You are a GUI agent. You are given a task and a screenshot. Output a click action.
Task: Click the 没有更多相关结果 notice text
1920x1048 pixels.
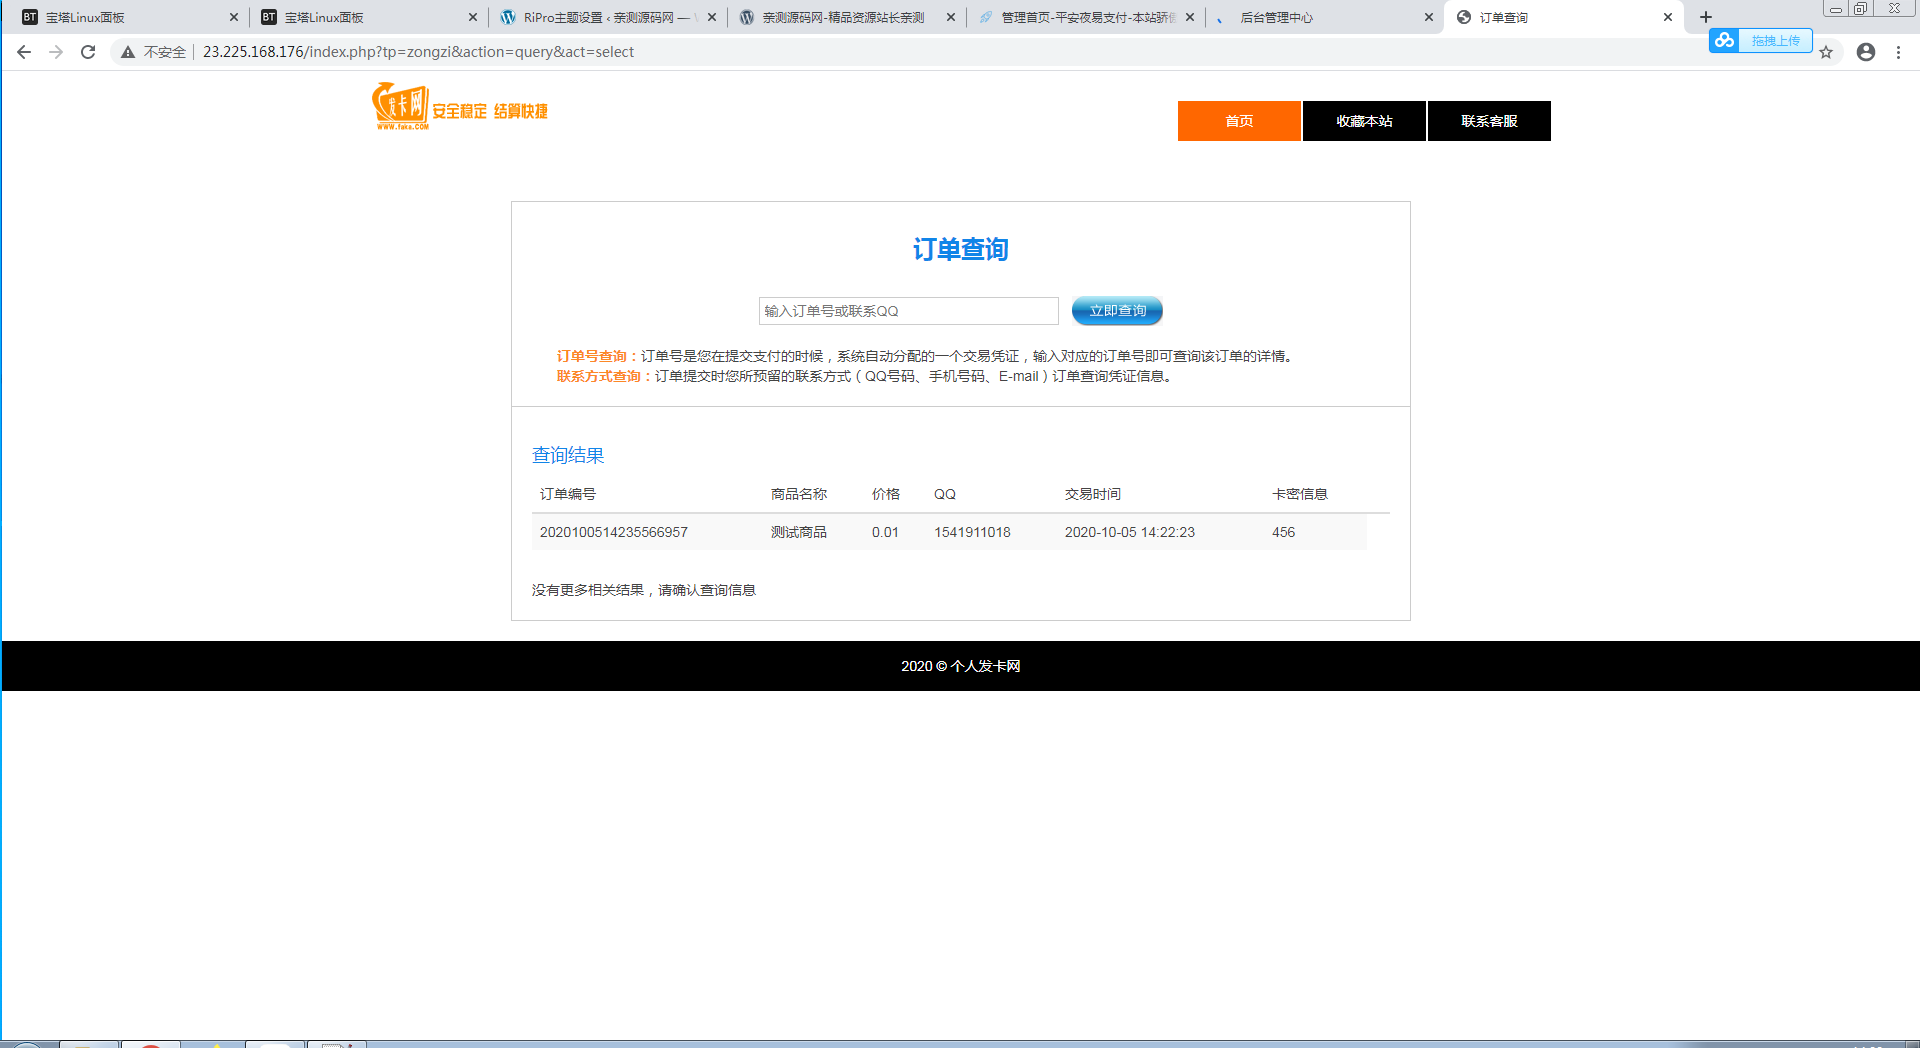click(644, 590)
